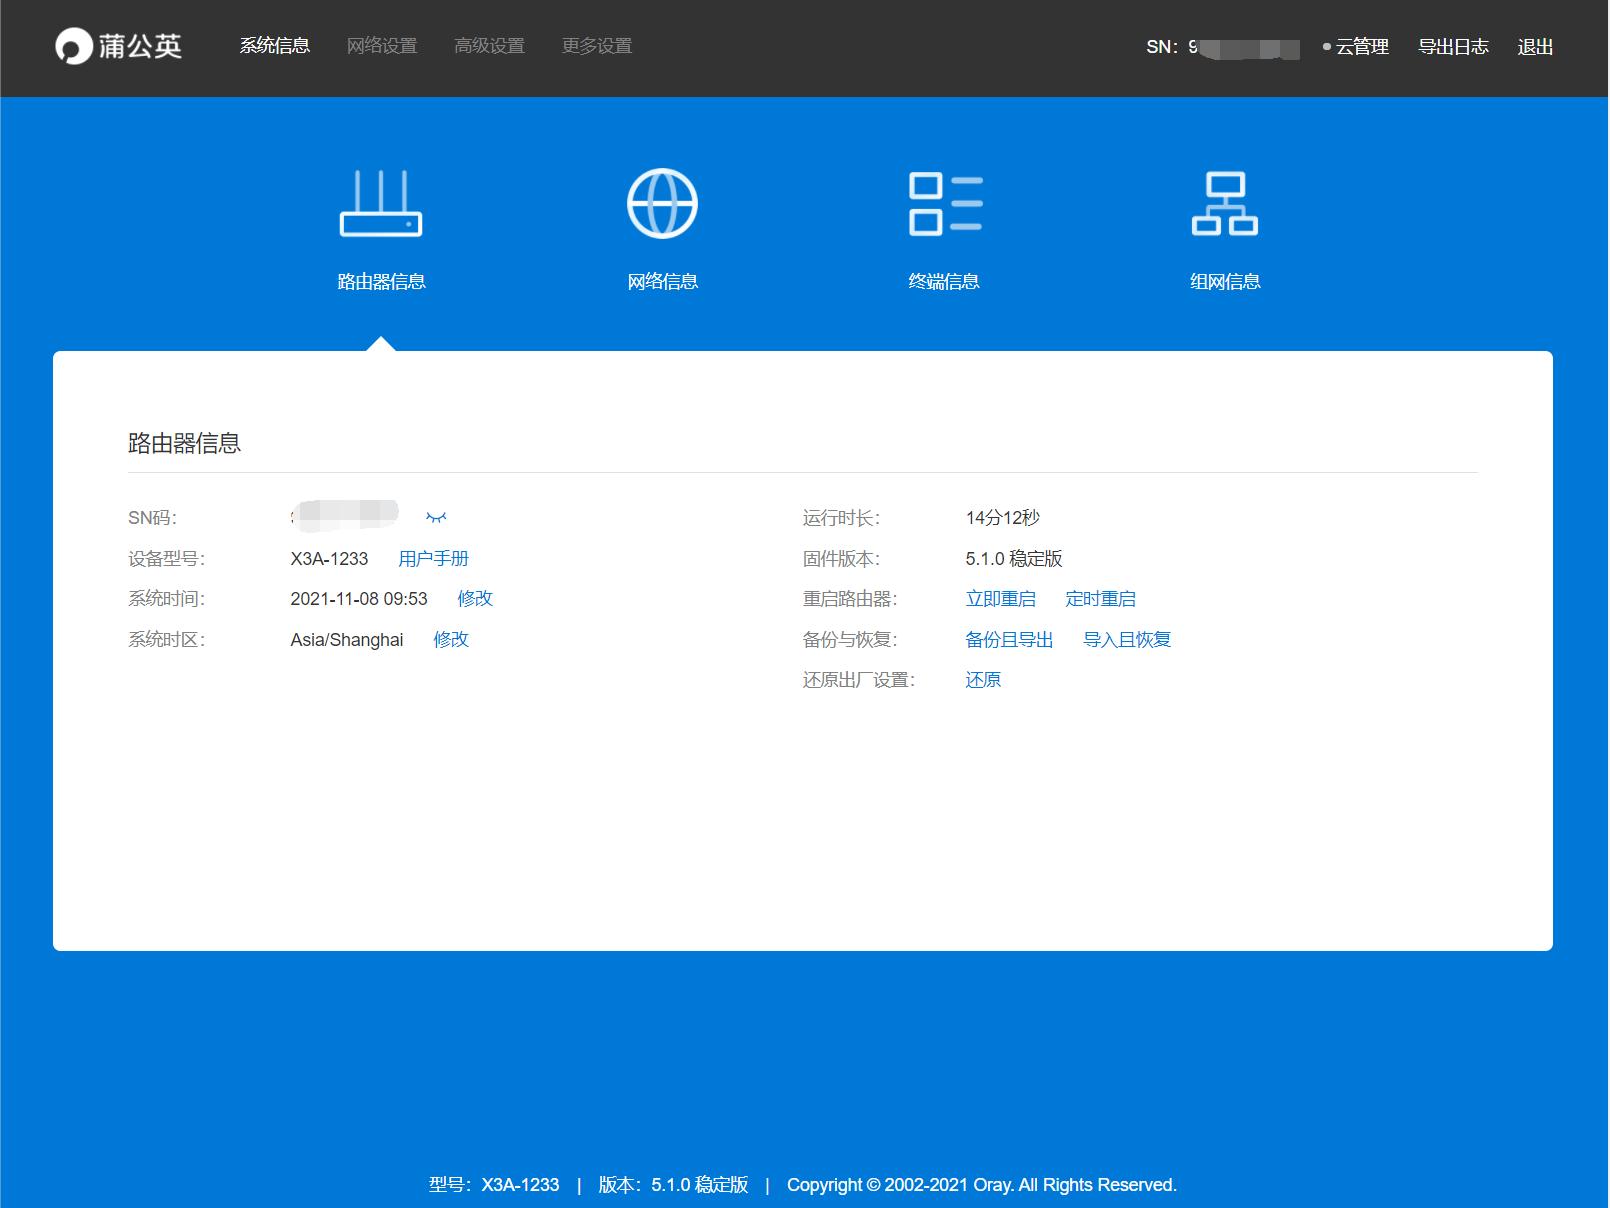Screen dimensions: 1610x1208
Task: Open the 更多设置 menu
Action: 595,46
